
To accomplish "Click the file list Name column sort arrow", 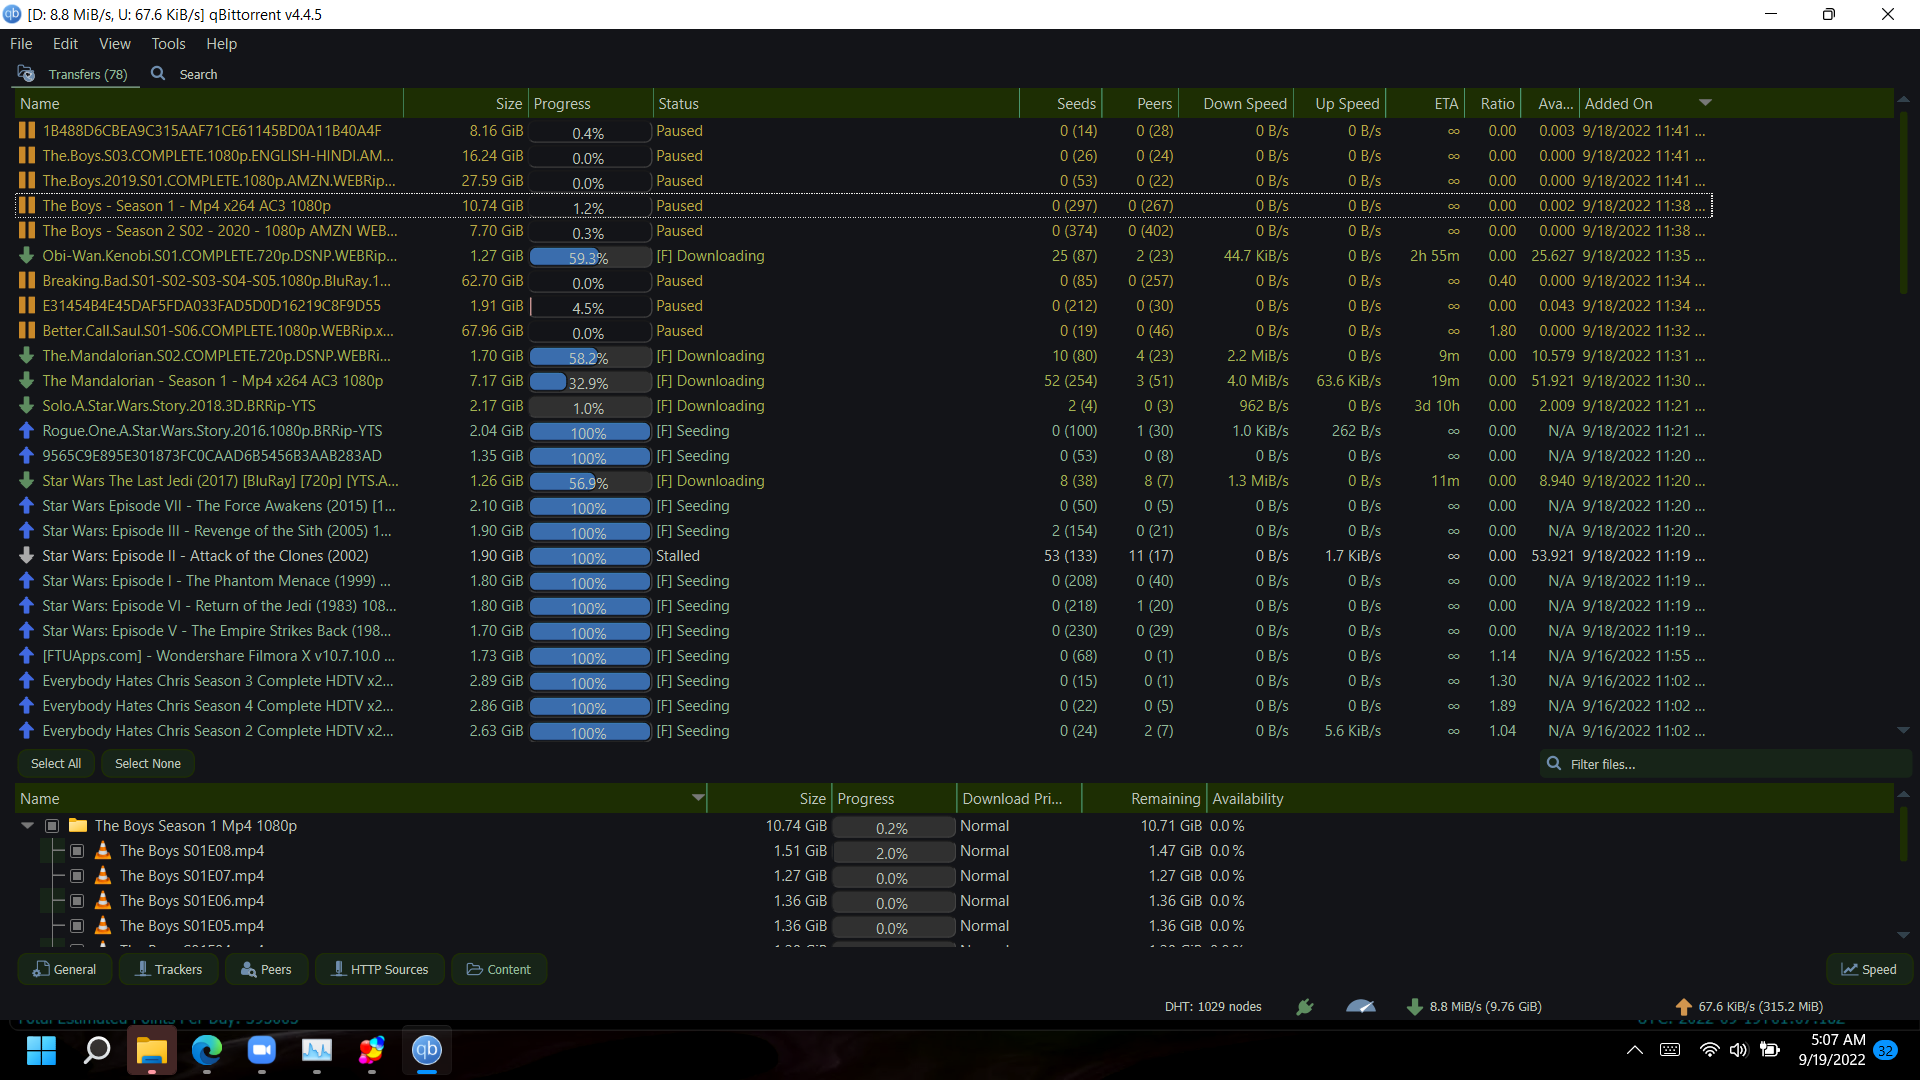I will coord(697,798).
